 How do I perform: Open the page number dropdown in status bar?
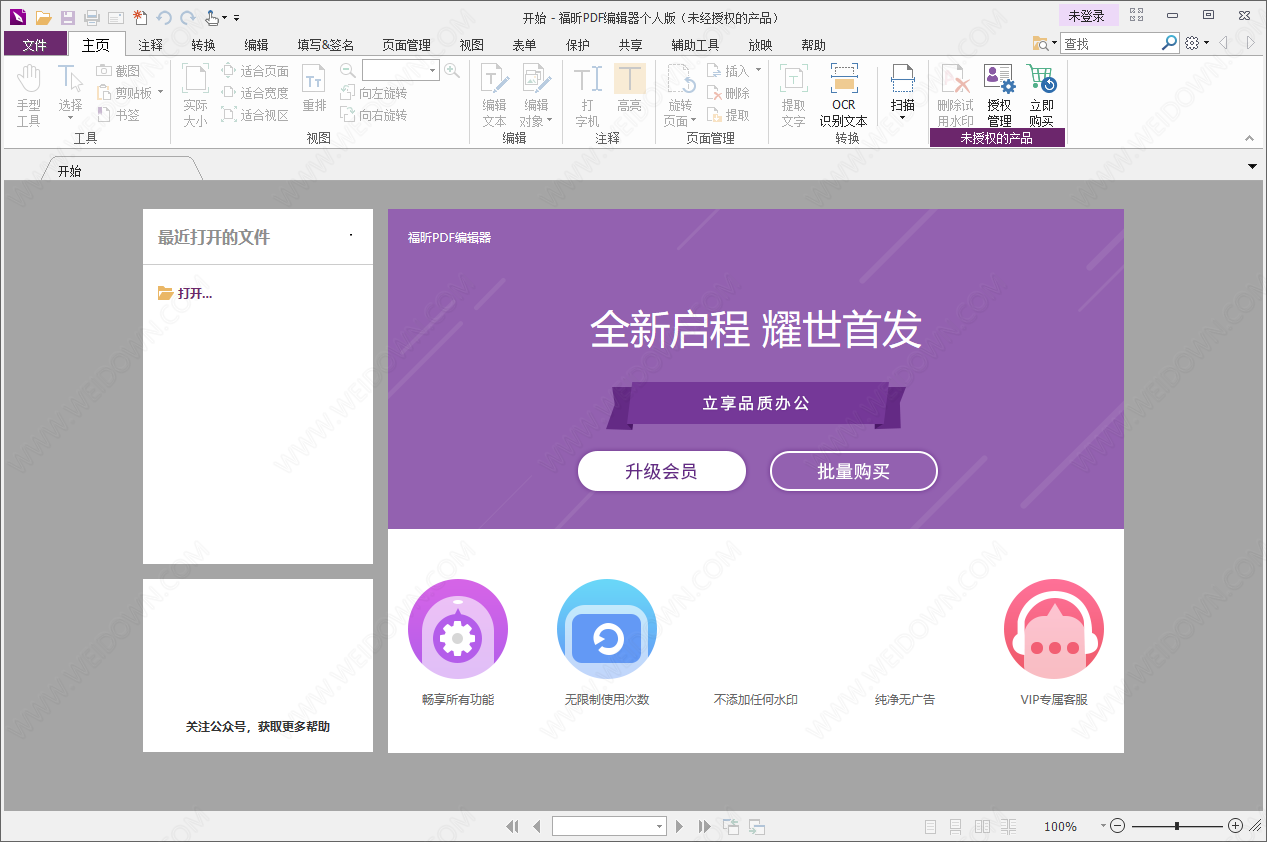[x=659, y=827]
